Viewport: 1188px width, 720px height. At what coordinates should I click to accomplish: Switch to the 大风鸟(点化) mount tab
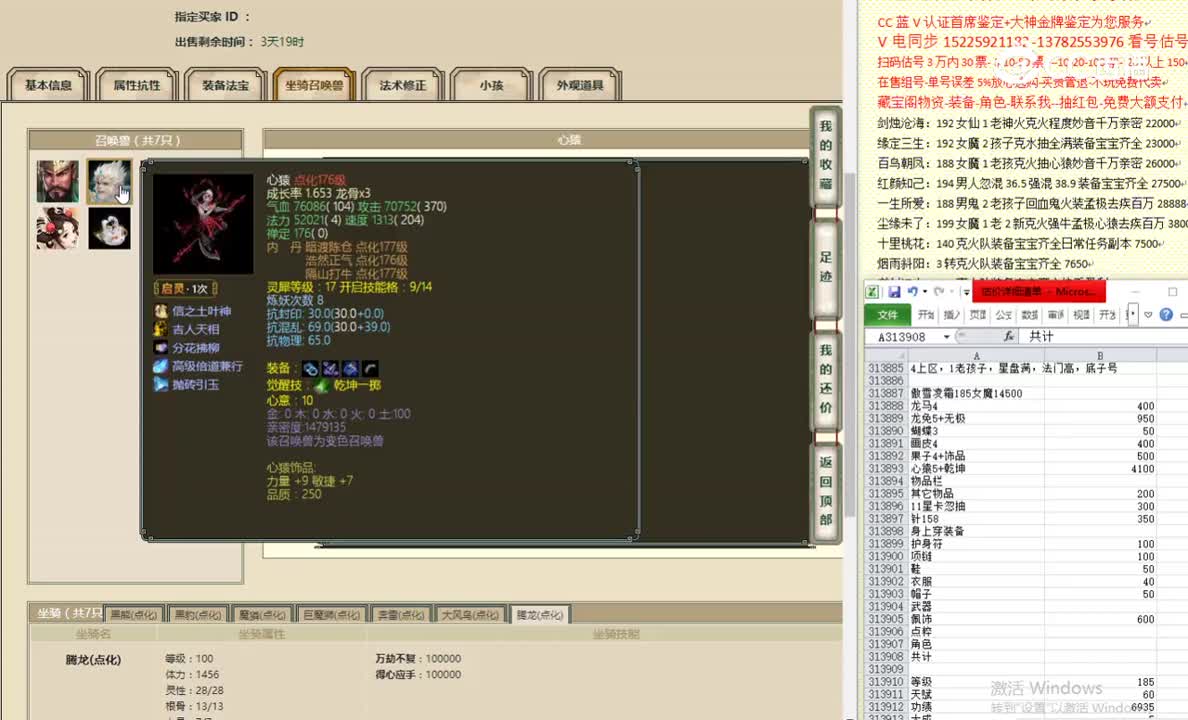471,615
